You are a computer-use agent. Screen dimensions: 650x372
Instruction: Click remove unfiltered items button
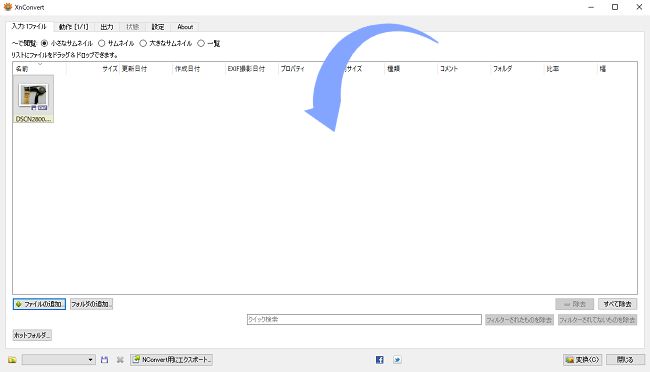pyautogui.click(x=597, y=320)
